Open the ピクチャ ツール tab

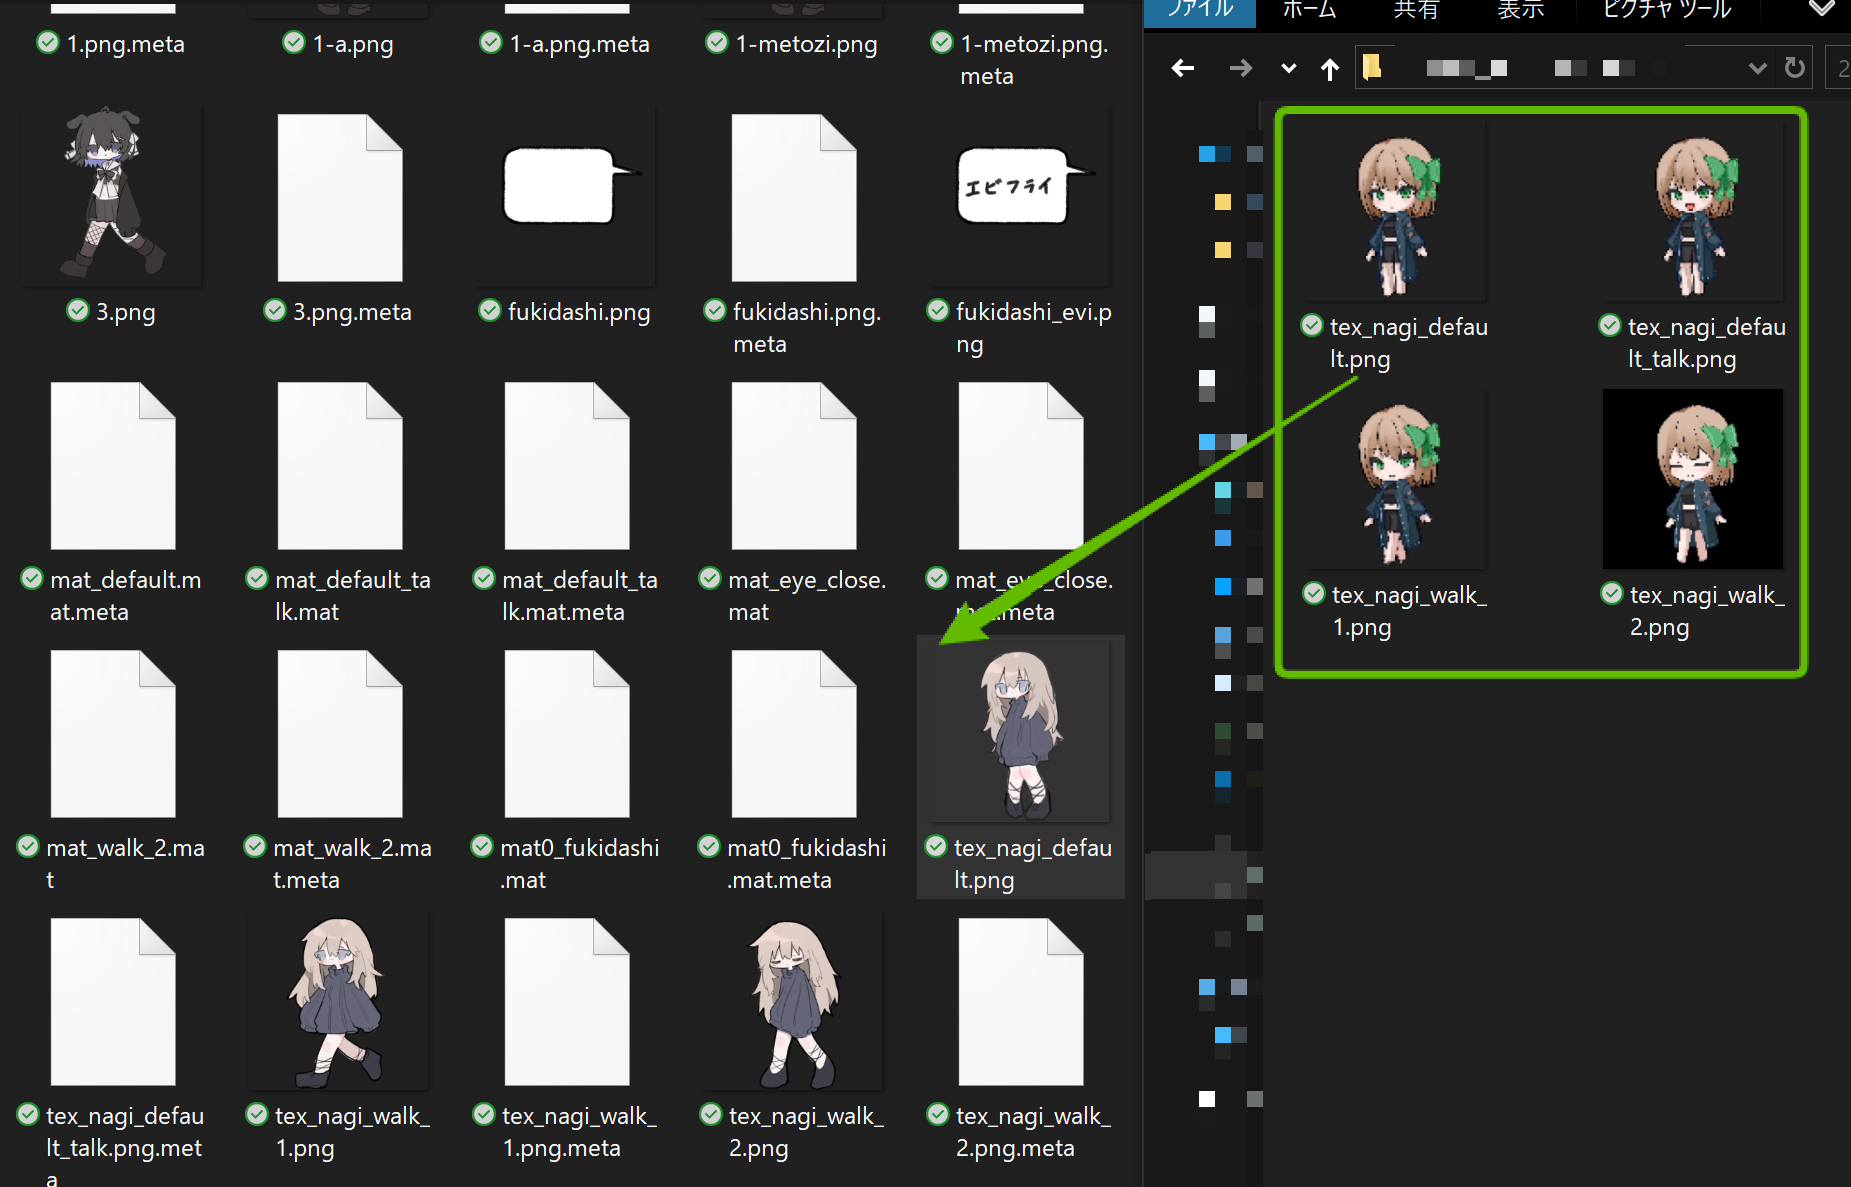pos(1666,10)
